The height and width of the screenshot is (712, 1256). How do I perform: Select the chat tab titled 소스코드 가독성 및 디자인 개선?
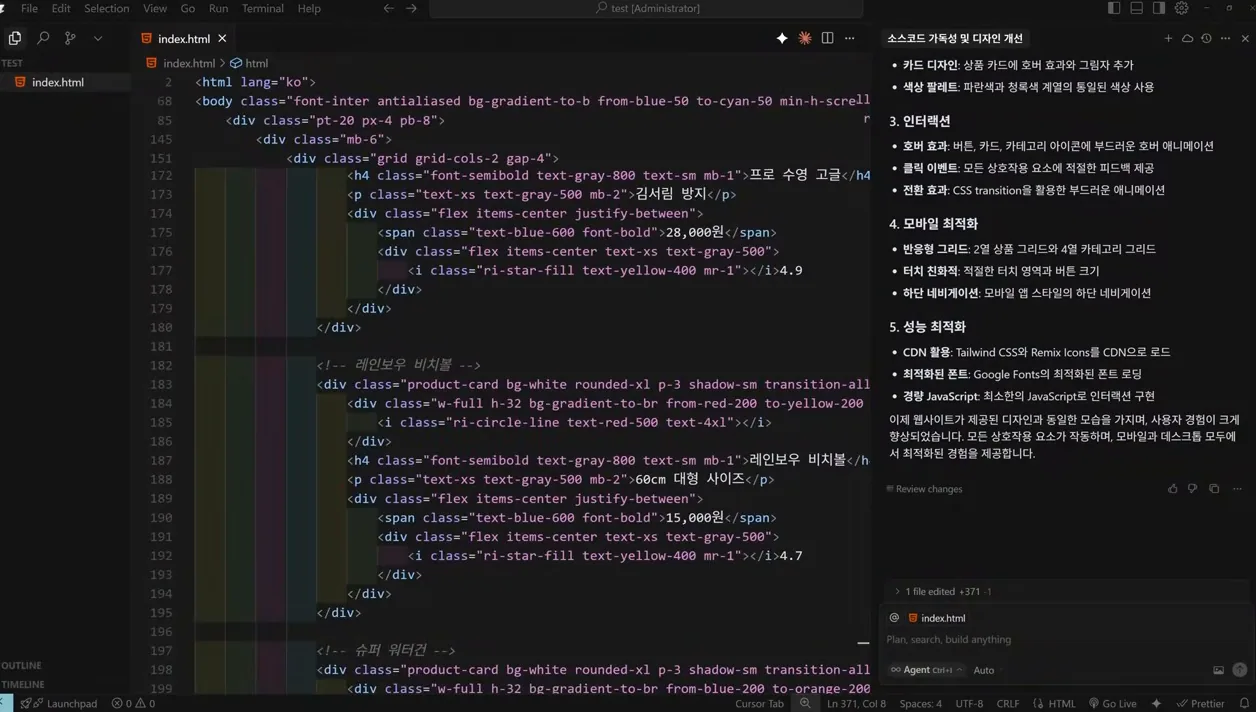(955, 38)
